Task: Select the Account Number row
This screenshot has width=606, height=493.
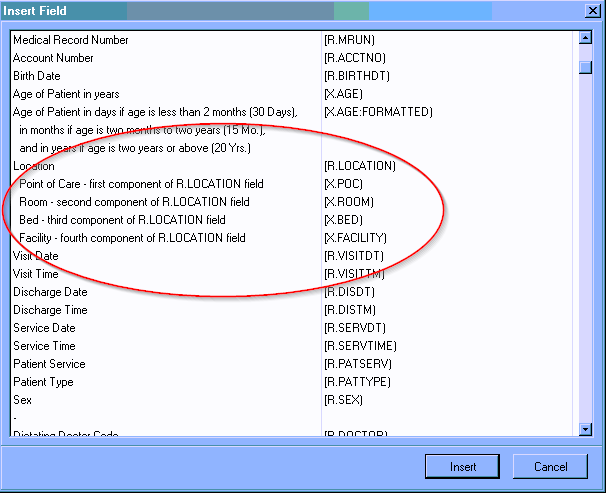Action: click(53, 58)
